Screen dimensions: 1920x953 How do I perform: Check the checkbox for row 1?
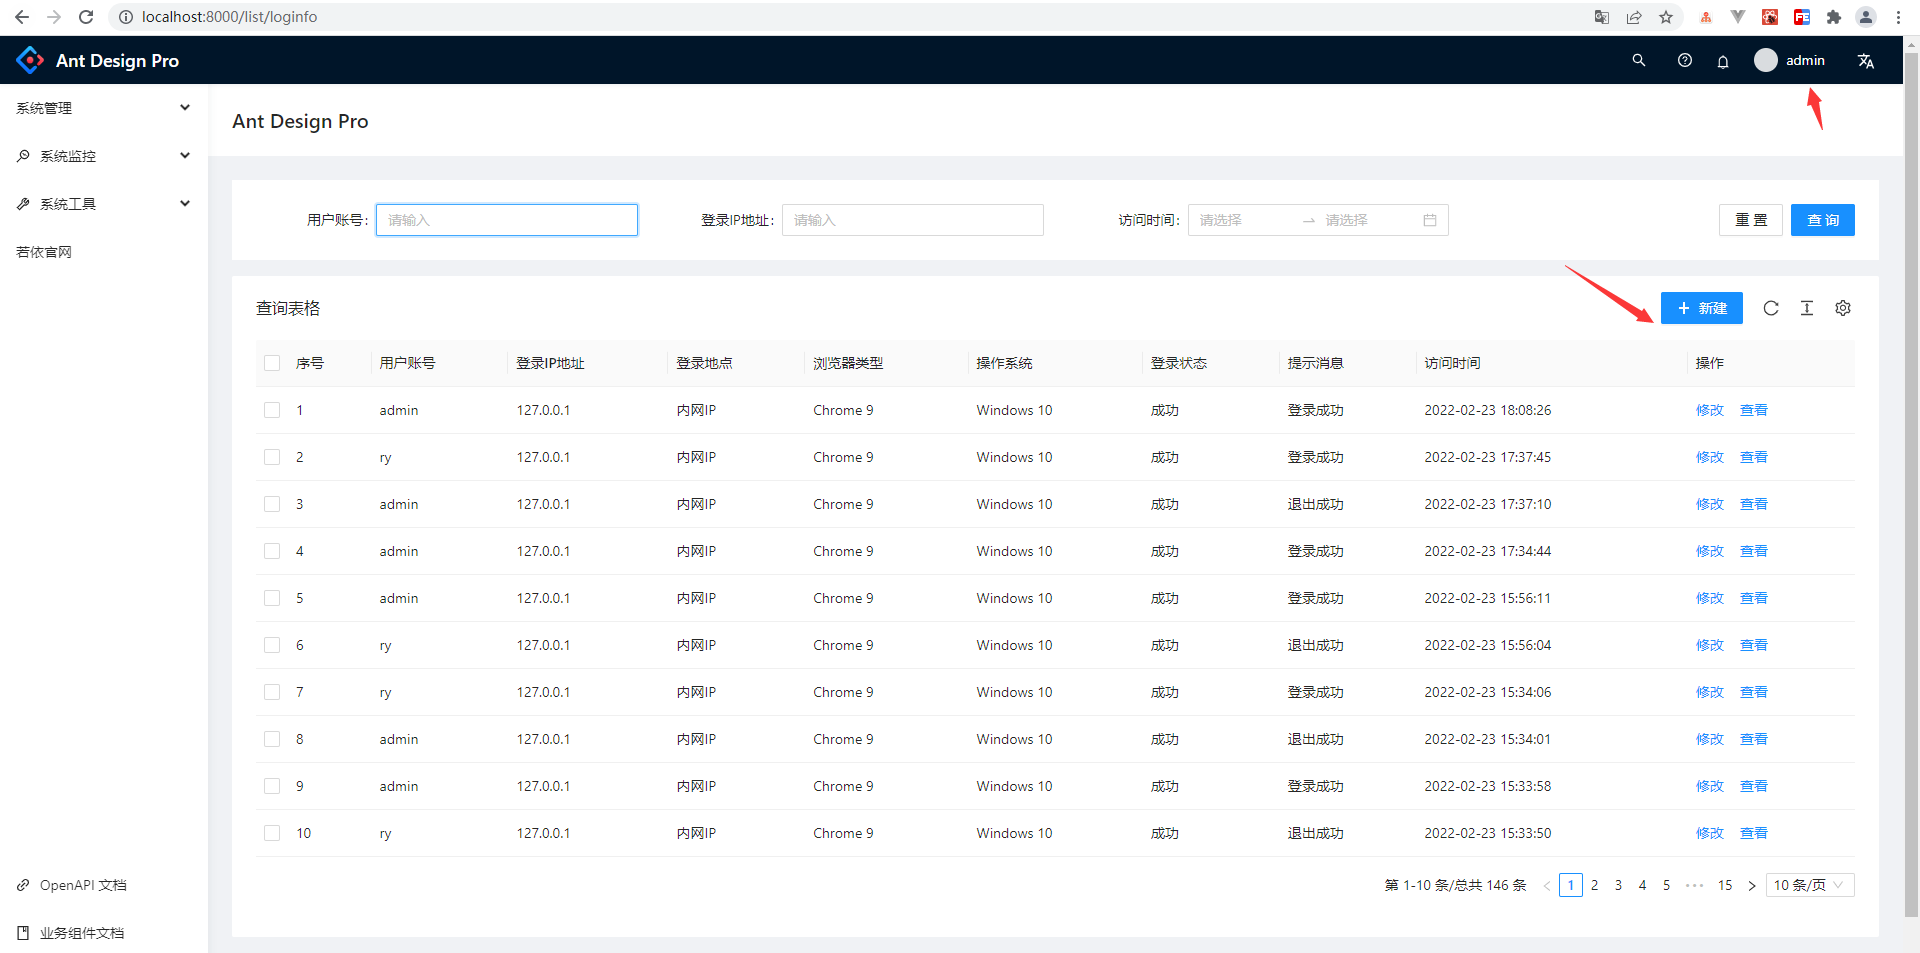[272, 410]
